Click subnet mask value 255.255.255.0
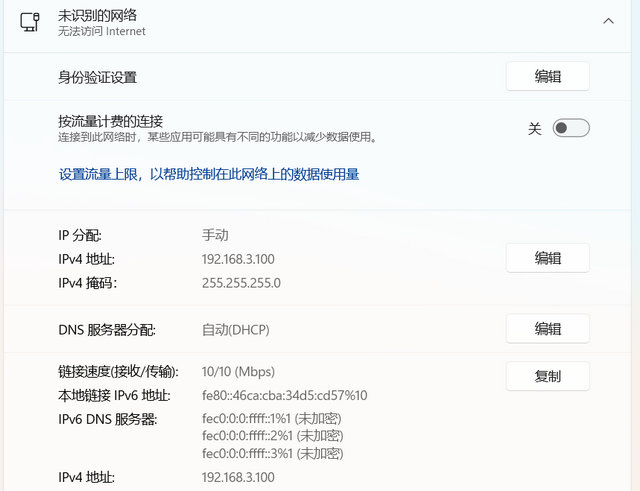The image size is (640, 491). coord(241,283)
